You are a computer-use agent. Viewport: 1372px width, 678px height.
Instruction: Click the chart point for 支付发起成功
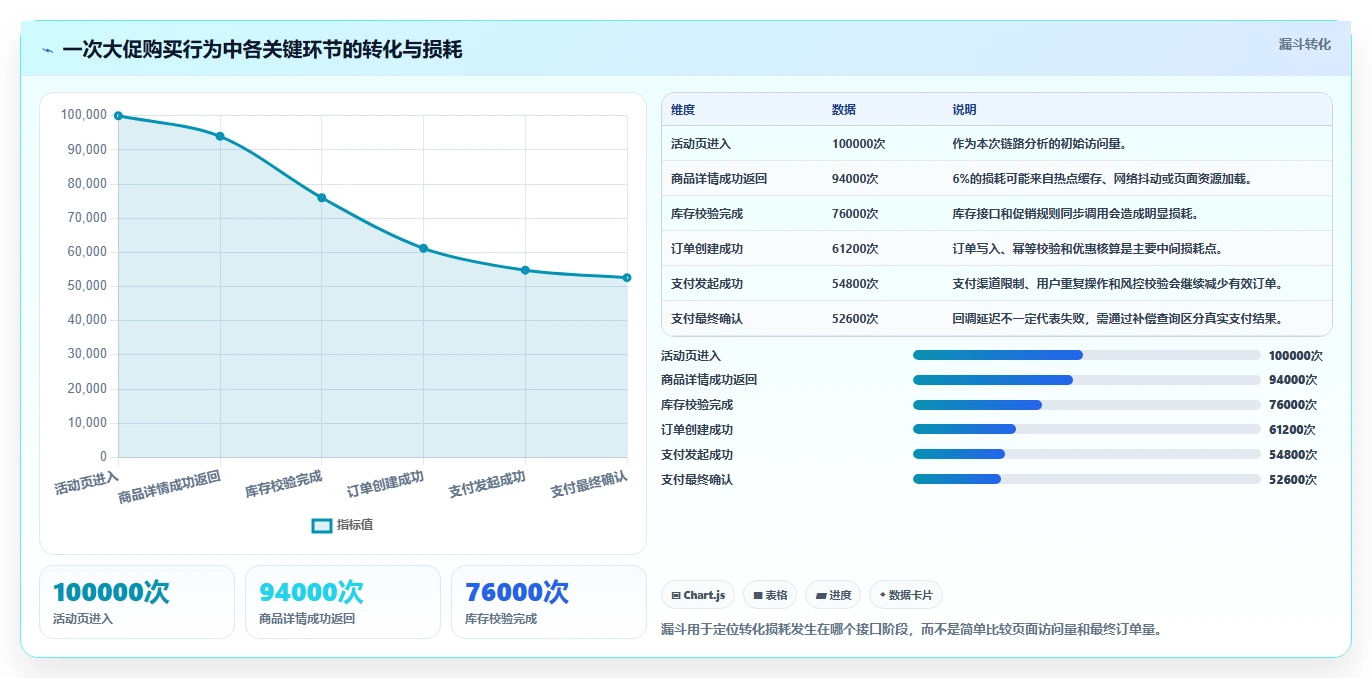coord(525,270)
